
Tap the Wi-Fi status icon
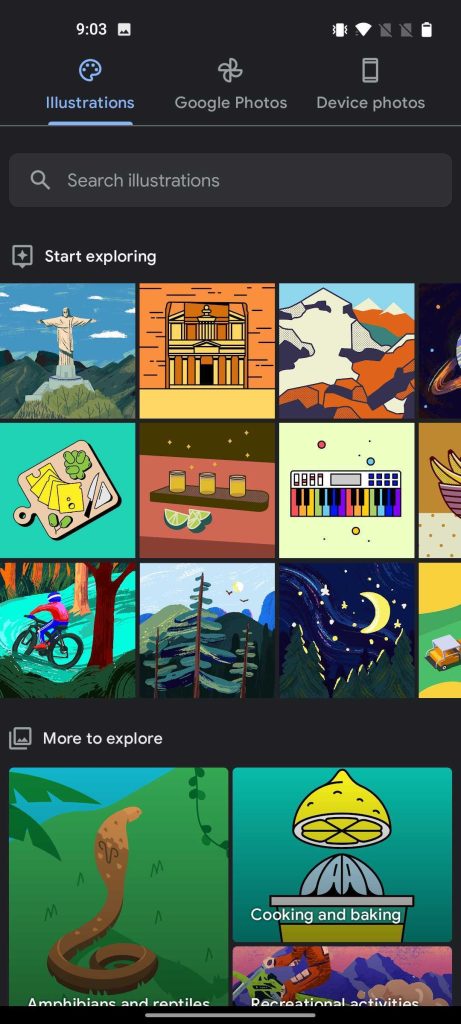364,29
